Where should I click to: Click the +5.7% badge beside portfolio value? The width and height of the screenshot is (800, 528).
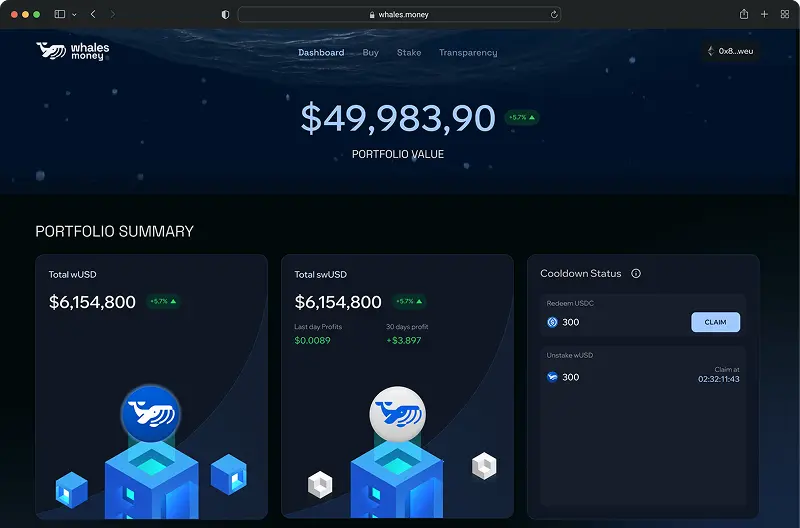tap(521, 117)
